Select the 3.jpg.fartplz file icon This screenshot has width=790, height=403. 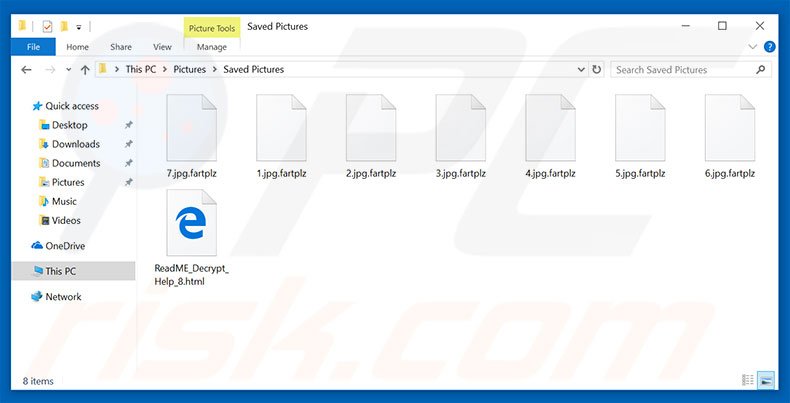(460, 128)
